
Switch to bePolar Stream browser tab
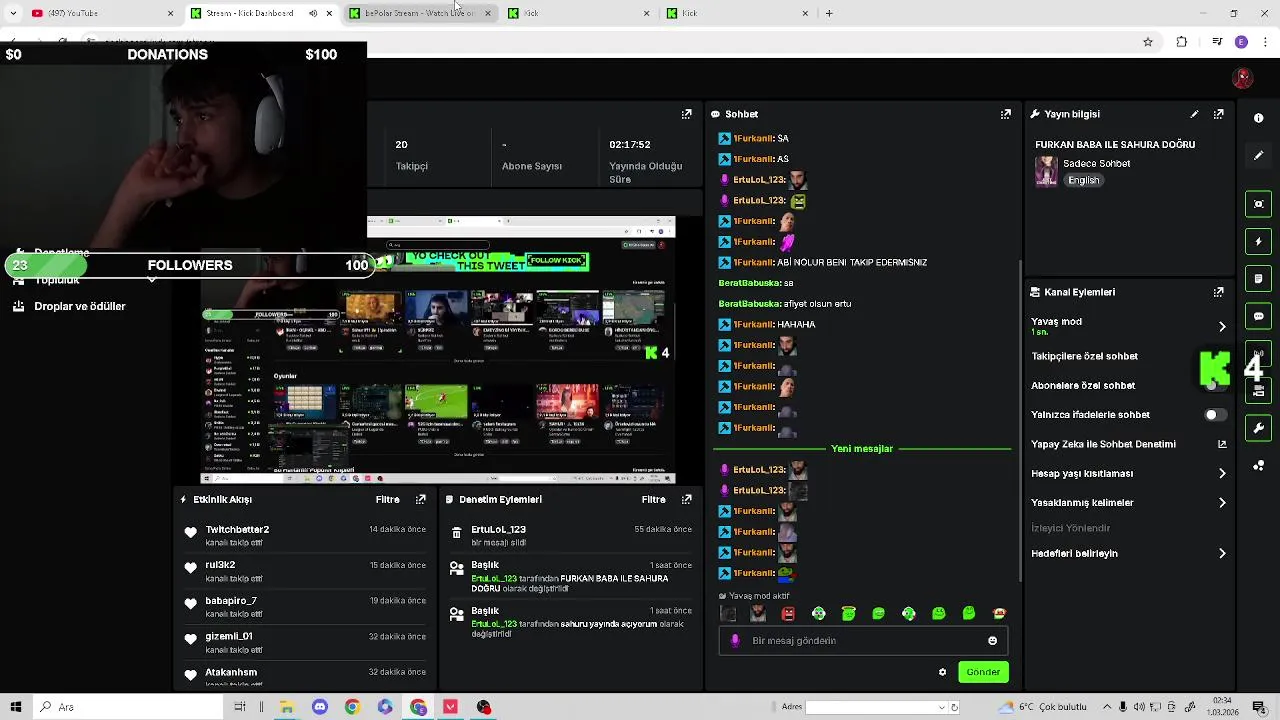point(420,13)
